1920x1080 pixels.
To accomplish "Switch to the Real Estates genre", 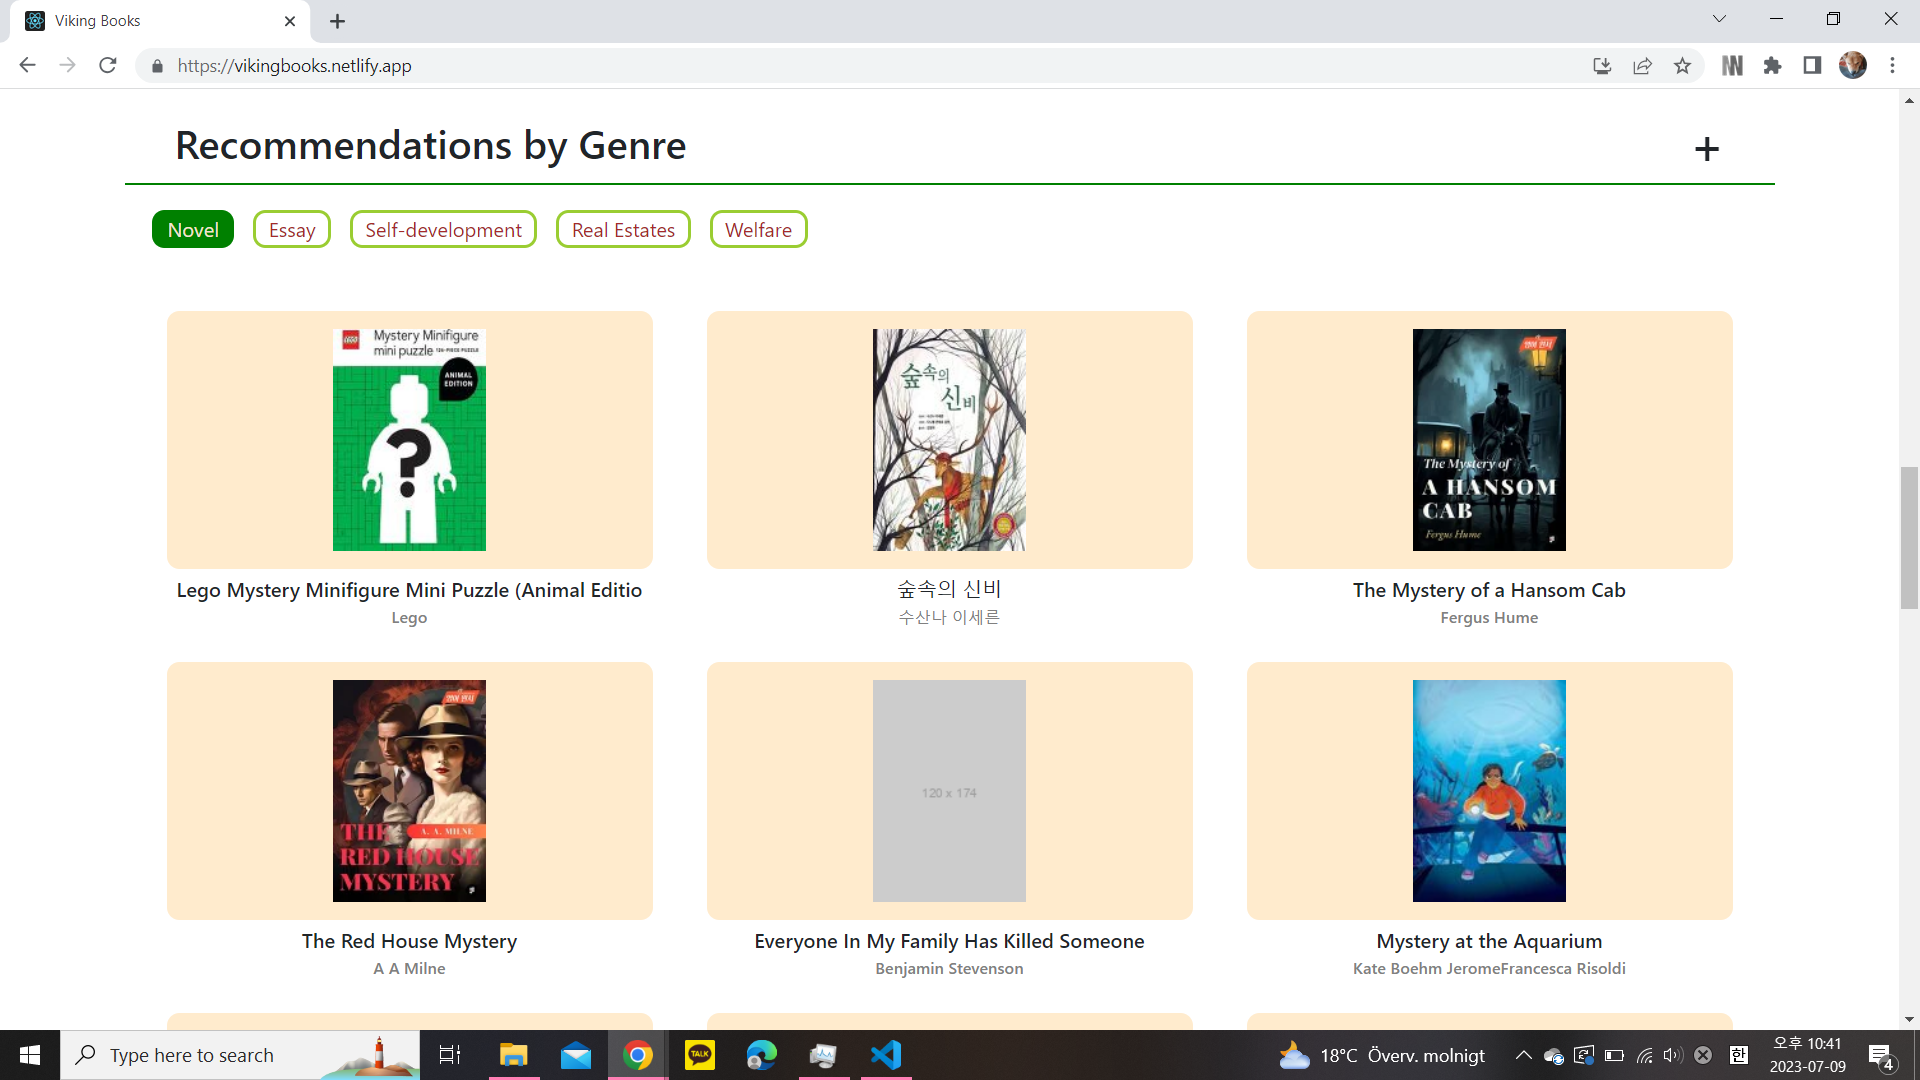I will (623, 230).
